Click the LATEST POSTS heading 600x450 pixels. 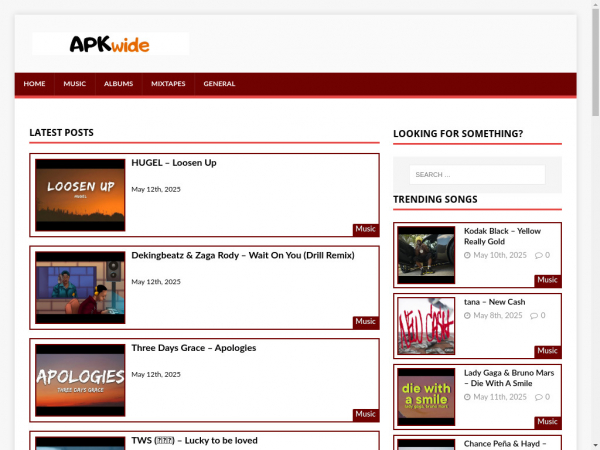click(x=62, y=133)
